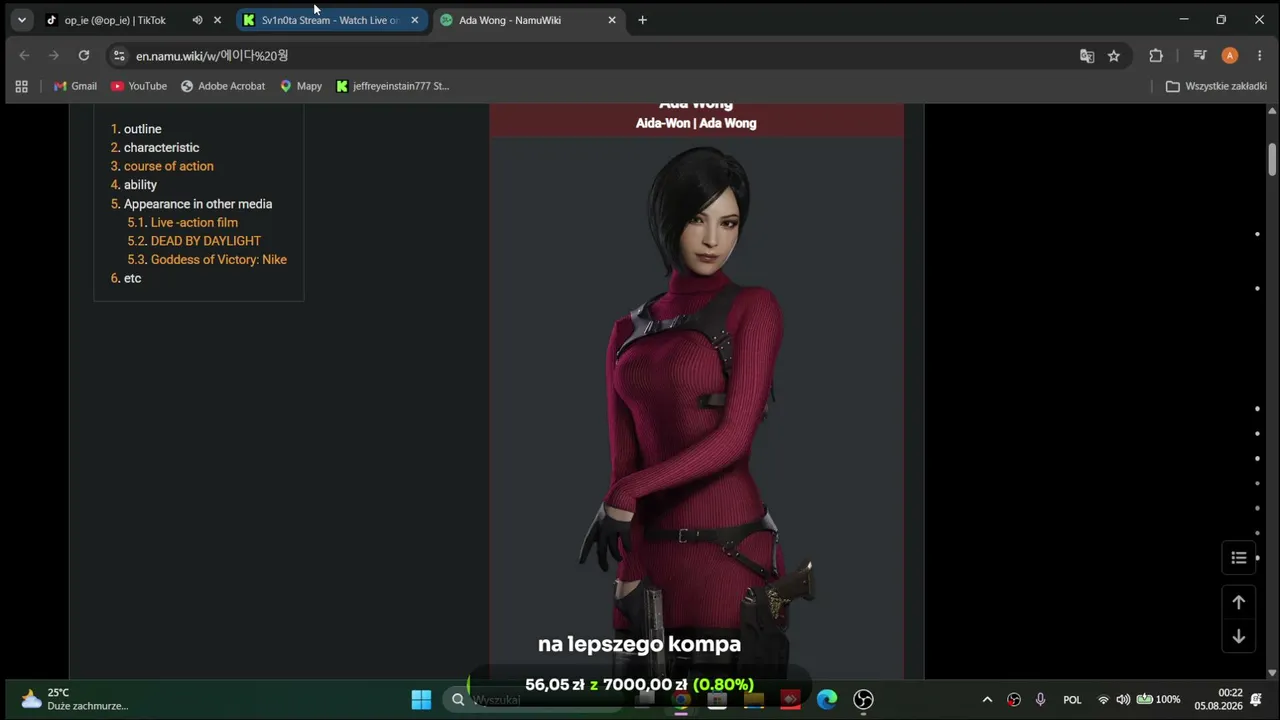
Task: Open Google Translate for this page
Action: [x=1087, y=56]
